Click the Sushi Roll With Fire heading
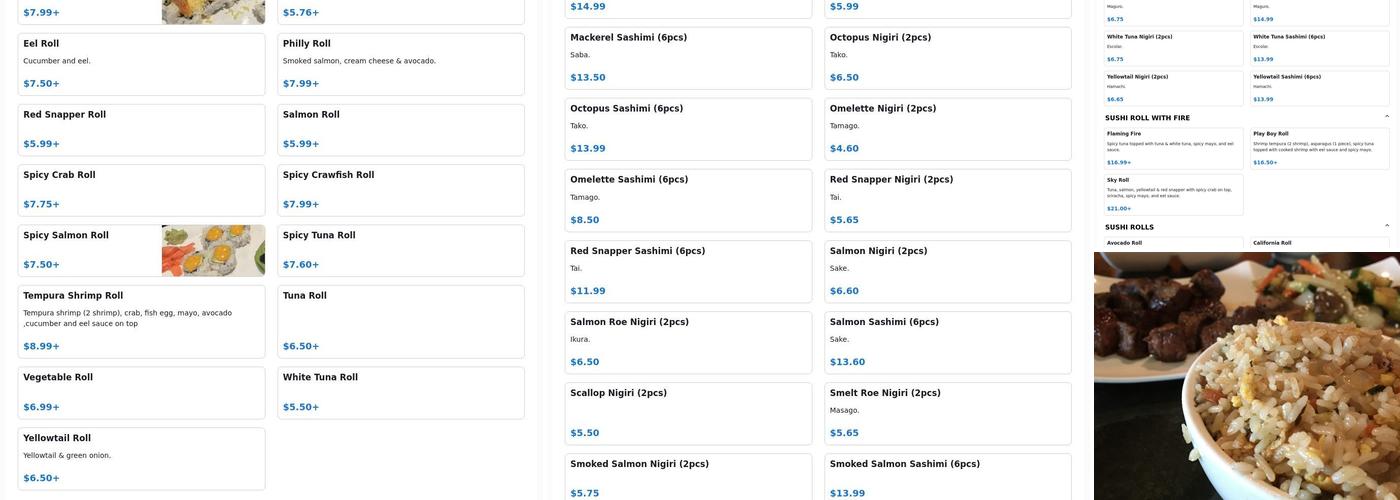The height and width of the screenshot is (500, 1400). click(1147, 118)
